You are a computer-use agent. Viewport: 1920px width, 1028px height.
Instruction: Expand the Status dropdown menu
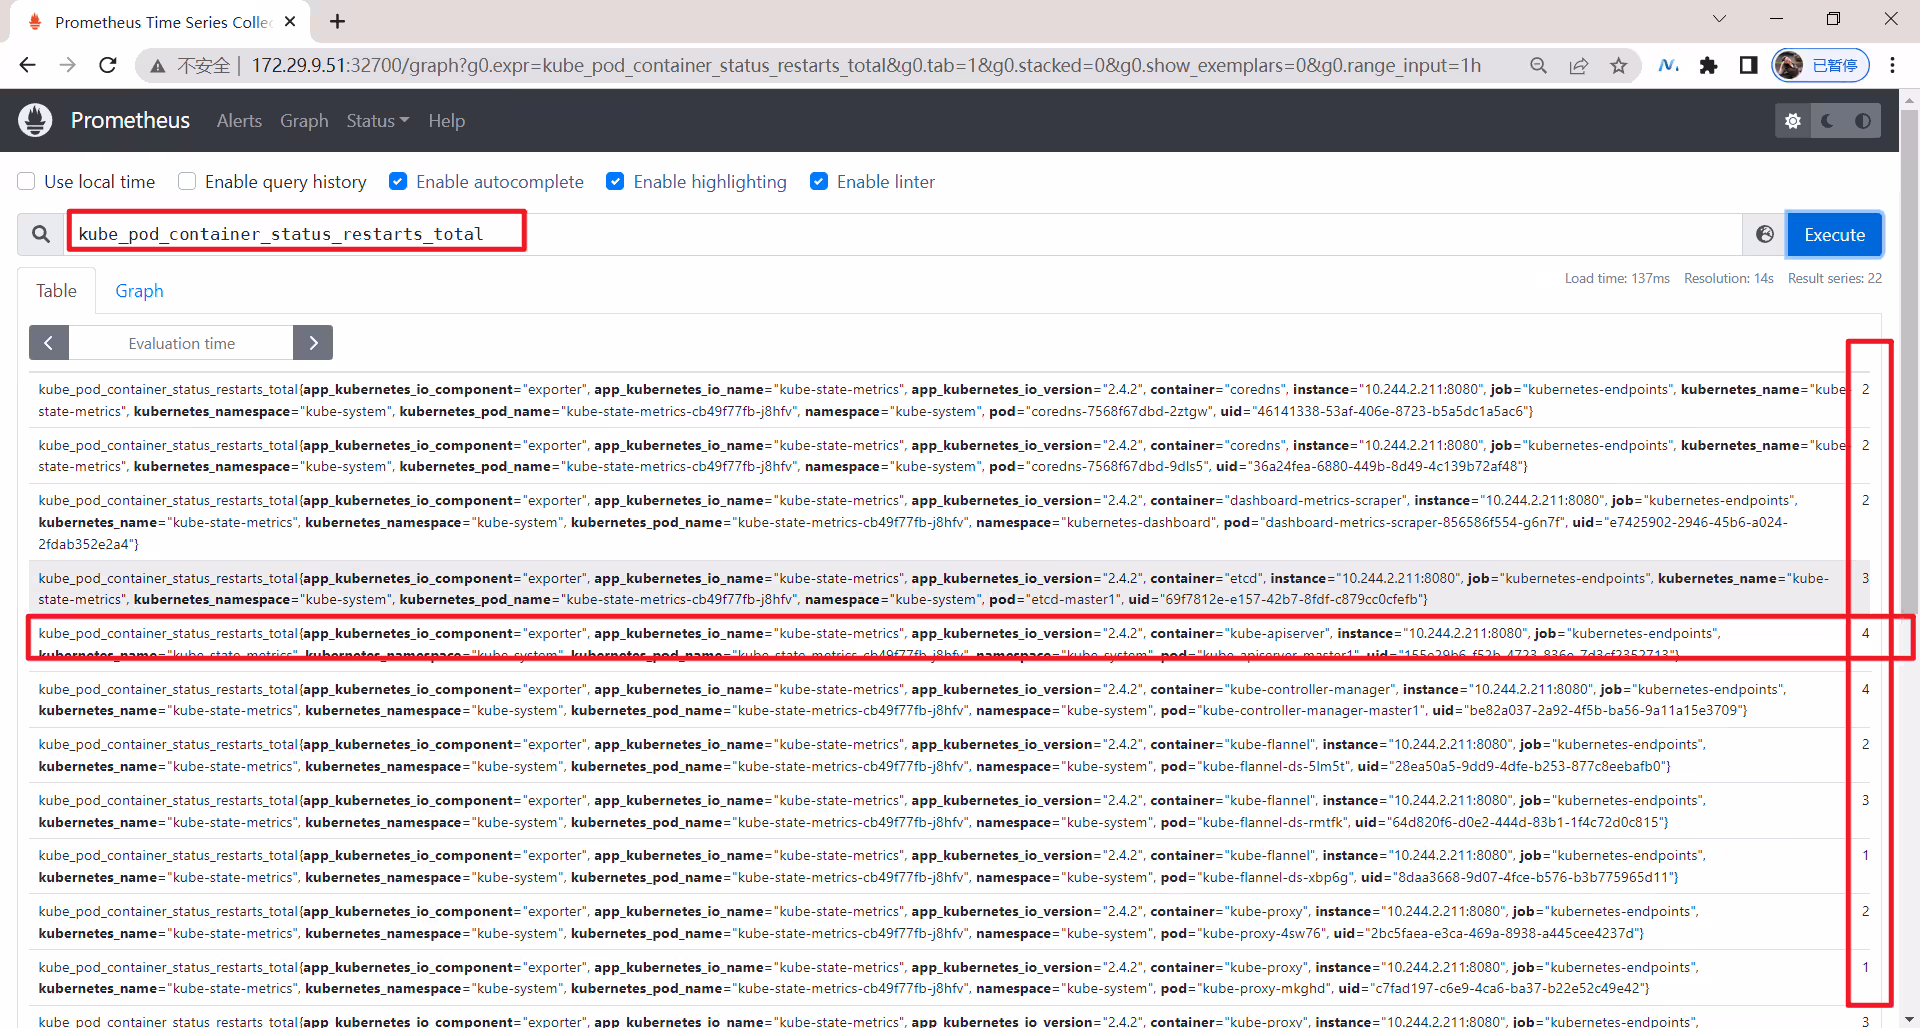click(377, 121)
